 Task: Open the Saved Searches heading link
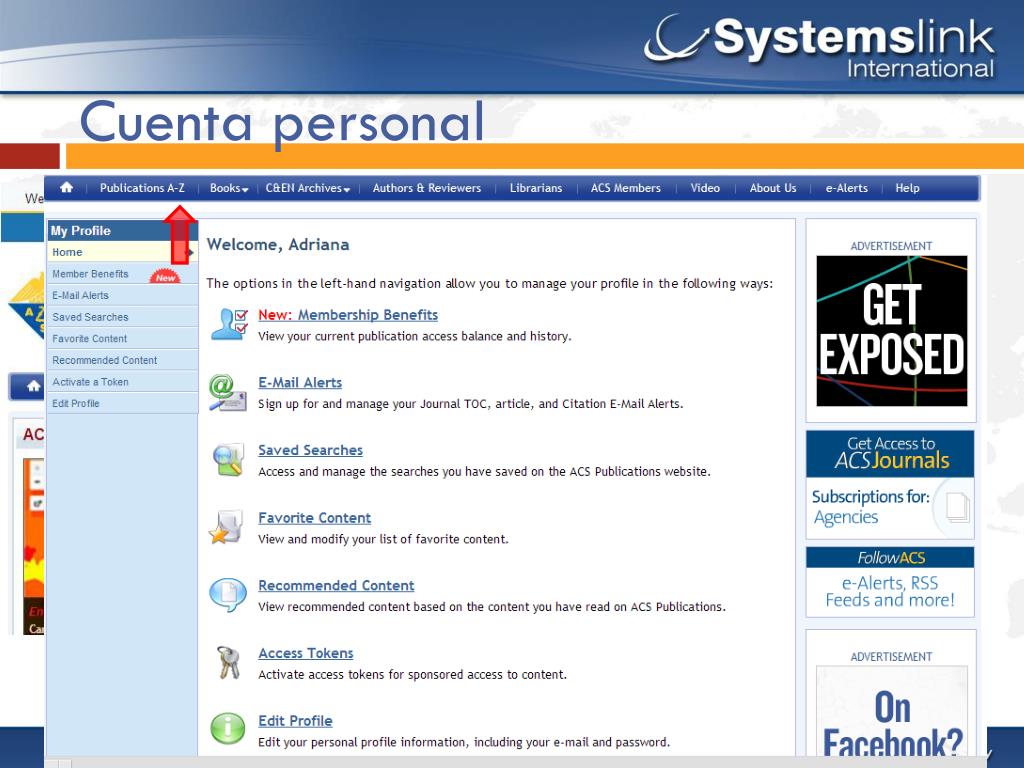[310, 450]
